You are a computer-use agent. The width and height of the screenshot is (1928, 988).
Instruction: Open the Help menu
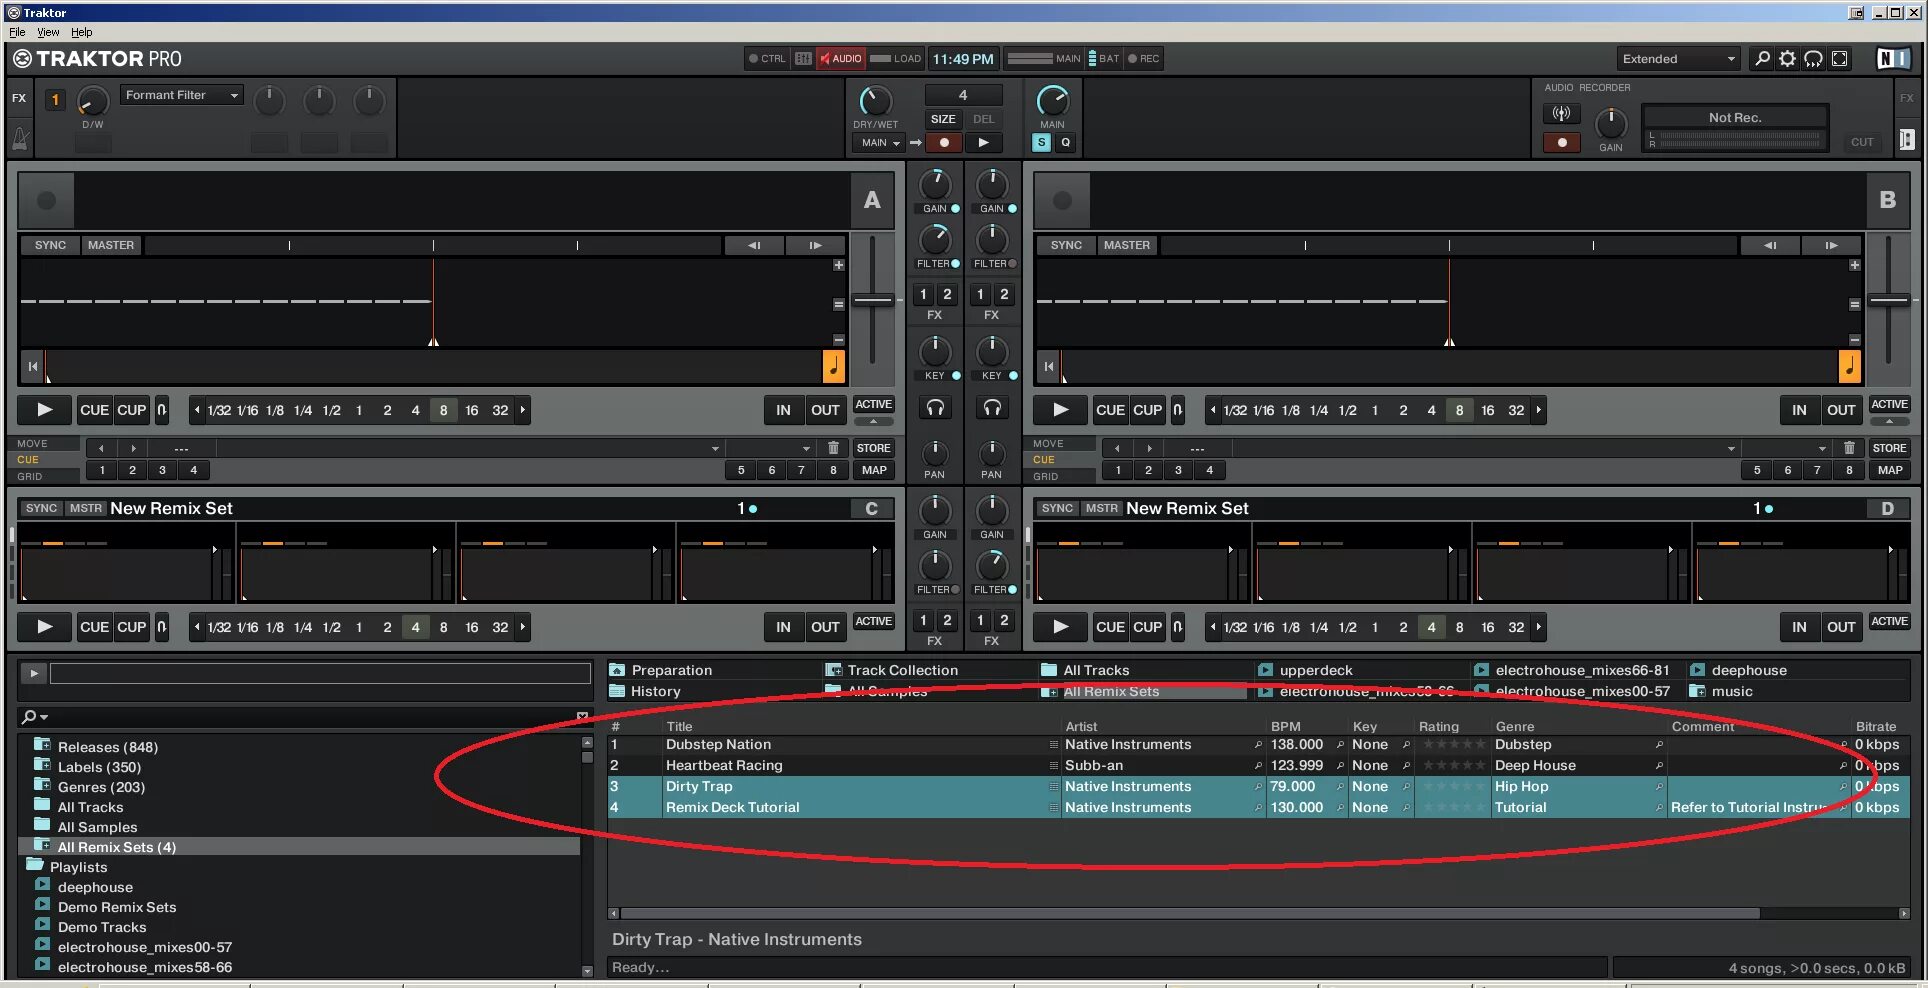point(81,32)
